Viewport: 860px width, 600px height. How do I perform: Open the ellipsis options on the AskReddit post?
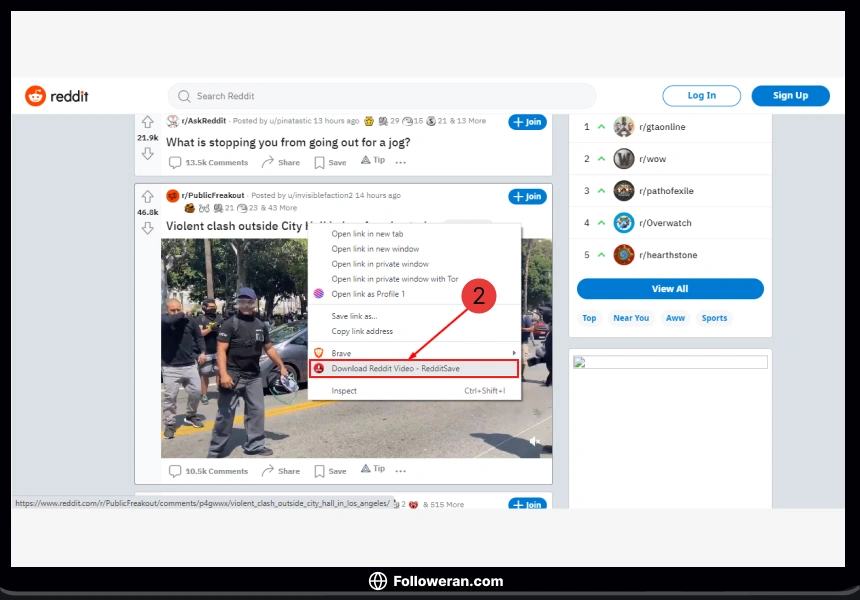tap(401, 161)
